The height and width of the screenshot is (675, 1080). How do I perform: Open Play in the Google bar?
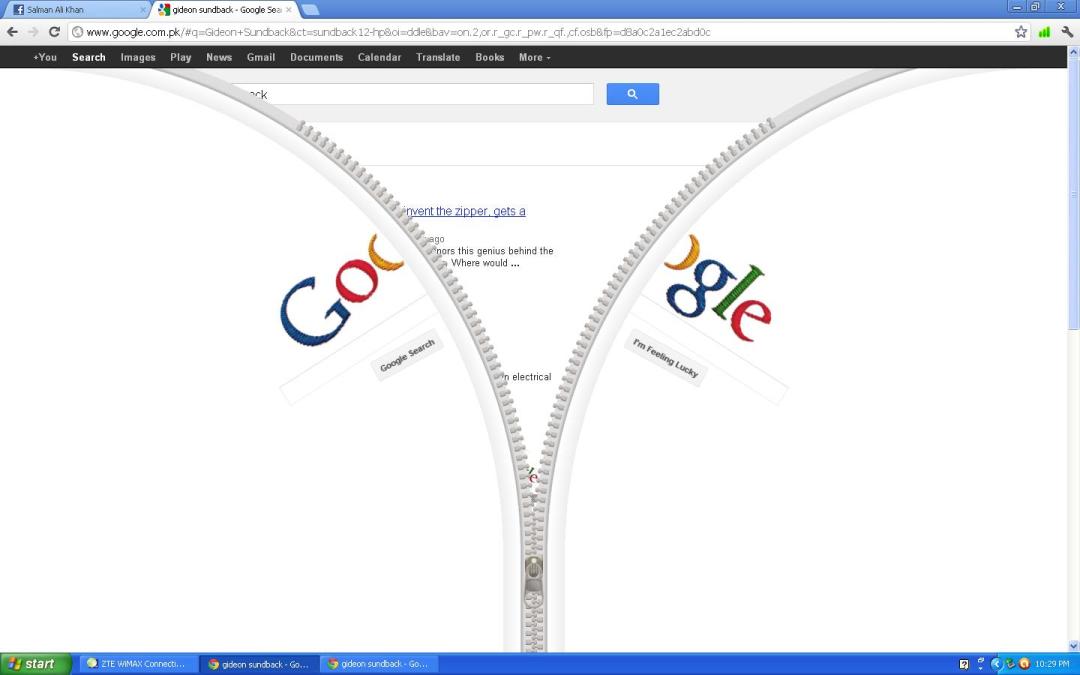[180, 57]
